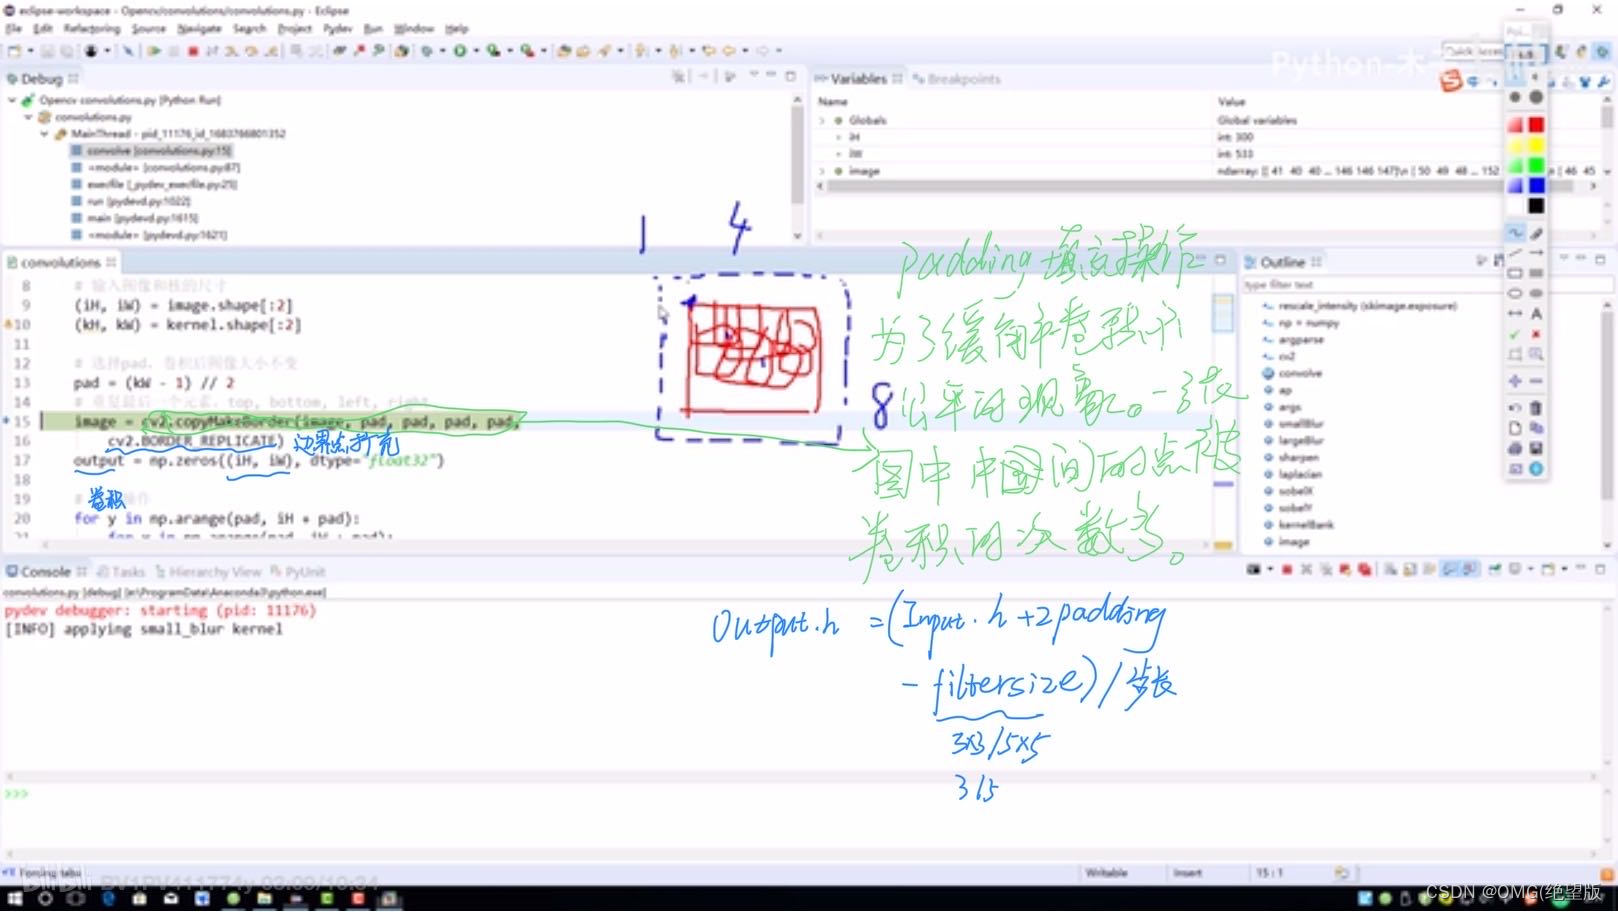
Task: Expand the image variable in Variables panel
Action: click(x=822, y=170)
